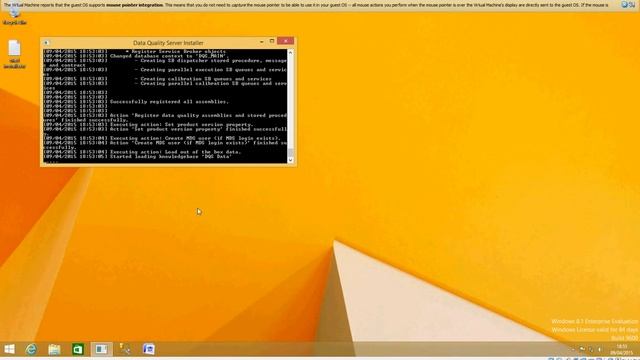Open the console window's system menu icon
Screen dimensions: 640x360
click(46, 42)
